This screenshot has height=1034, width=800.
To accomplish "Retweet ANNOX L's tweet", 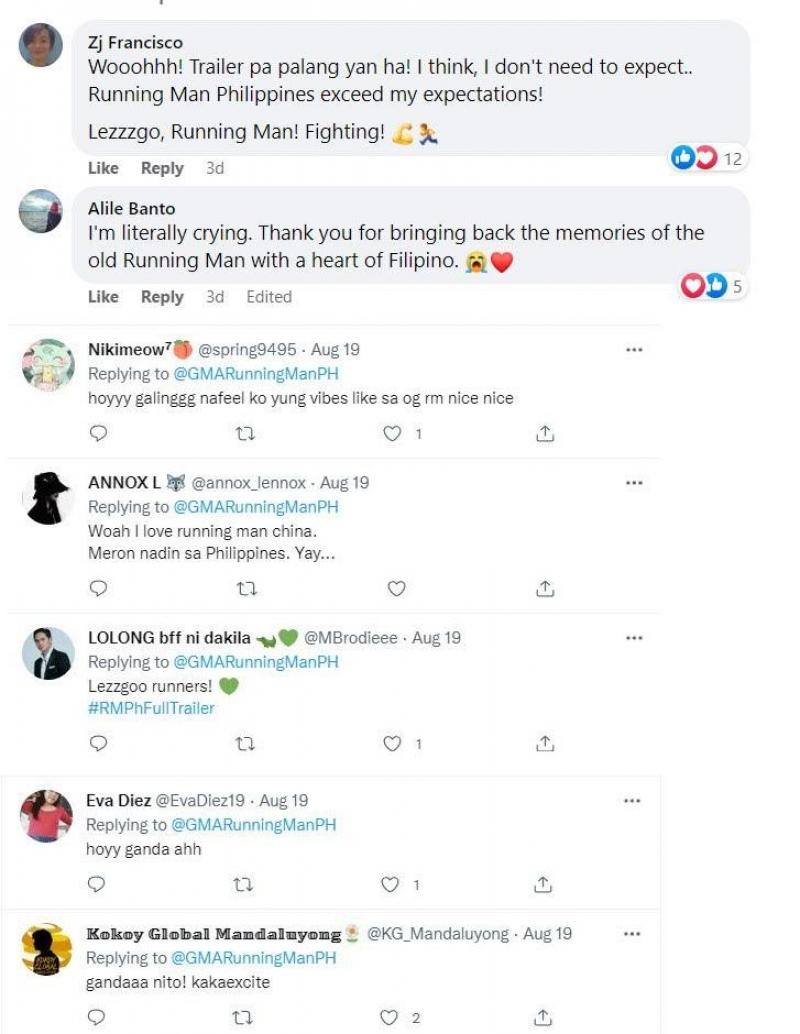I will [x=245, y=589].
